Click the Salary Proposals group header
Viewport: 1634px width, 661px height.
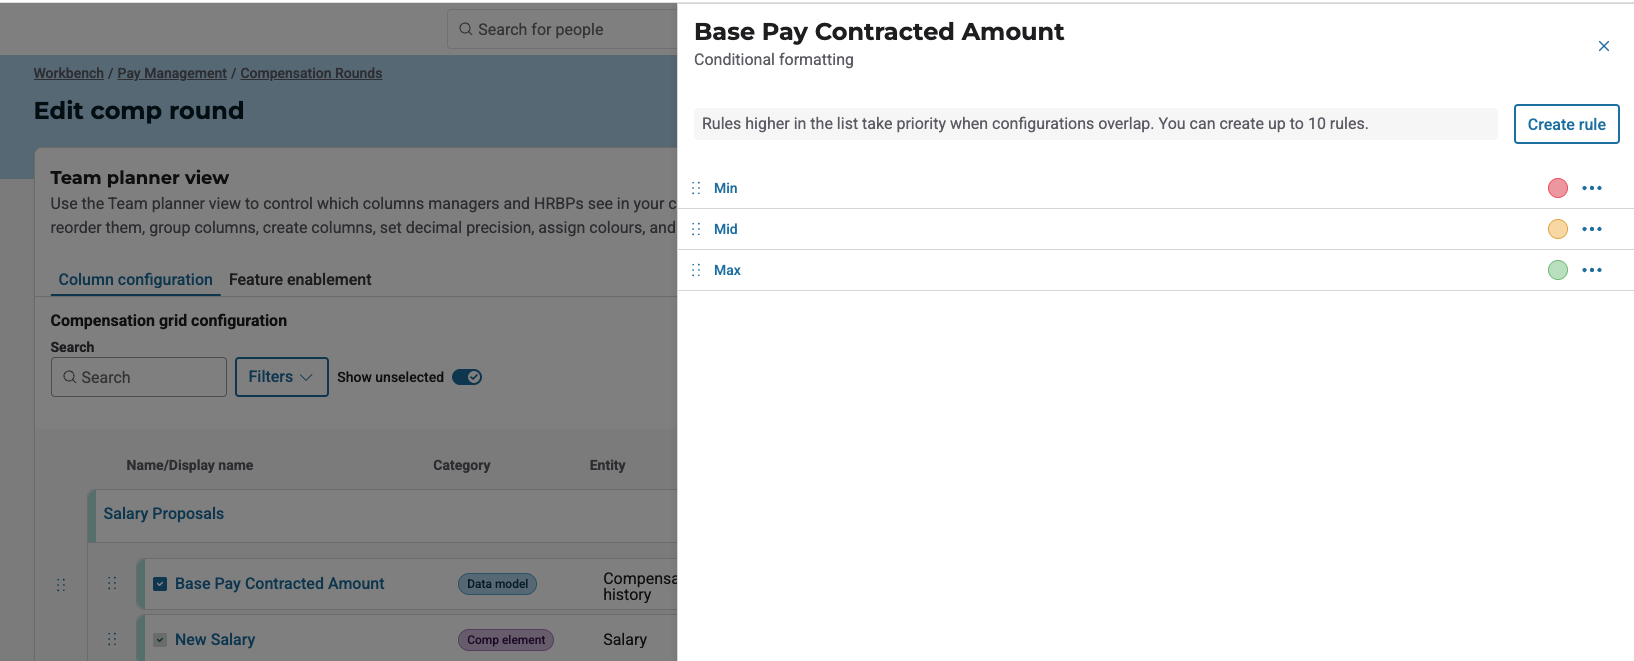(164, 514)
